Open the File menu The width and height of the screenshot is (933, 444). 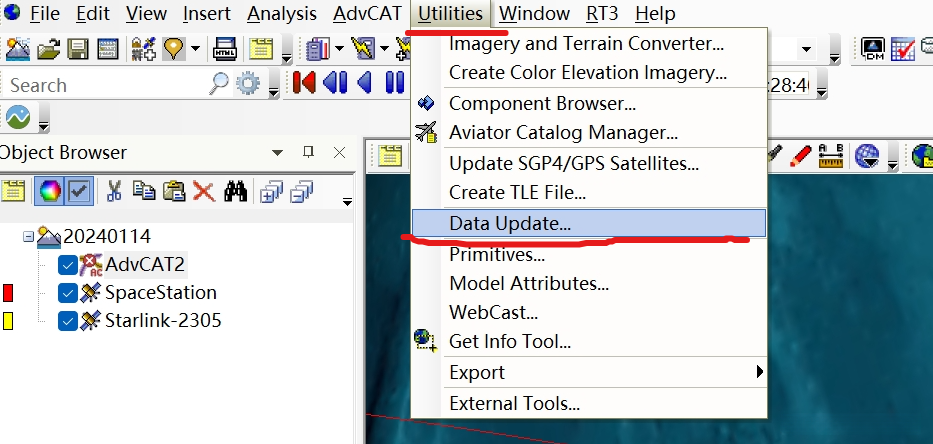47,13
